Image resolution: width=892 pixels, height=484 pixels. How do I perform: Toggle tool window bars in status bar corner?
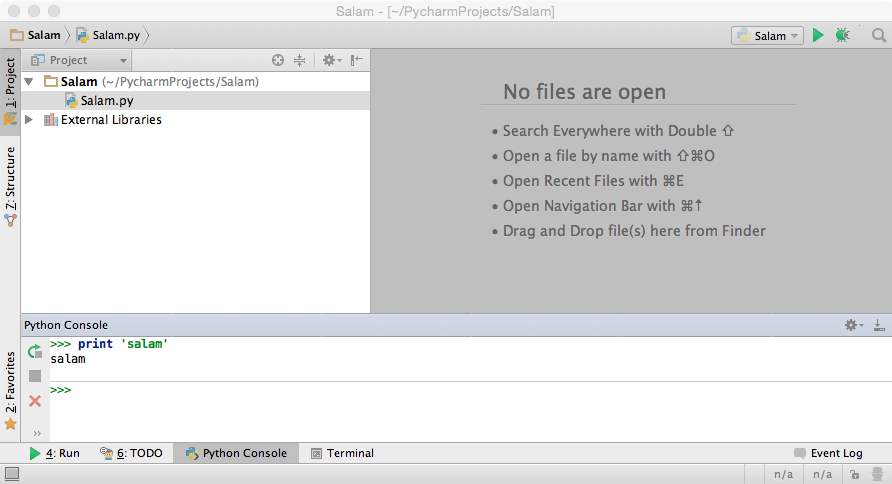click(10, 474)
